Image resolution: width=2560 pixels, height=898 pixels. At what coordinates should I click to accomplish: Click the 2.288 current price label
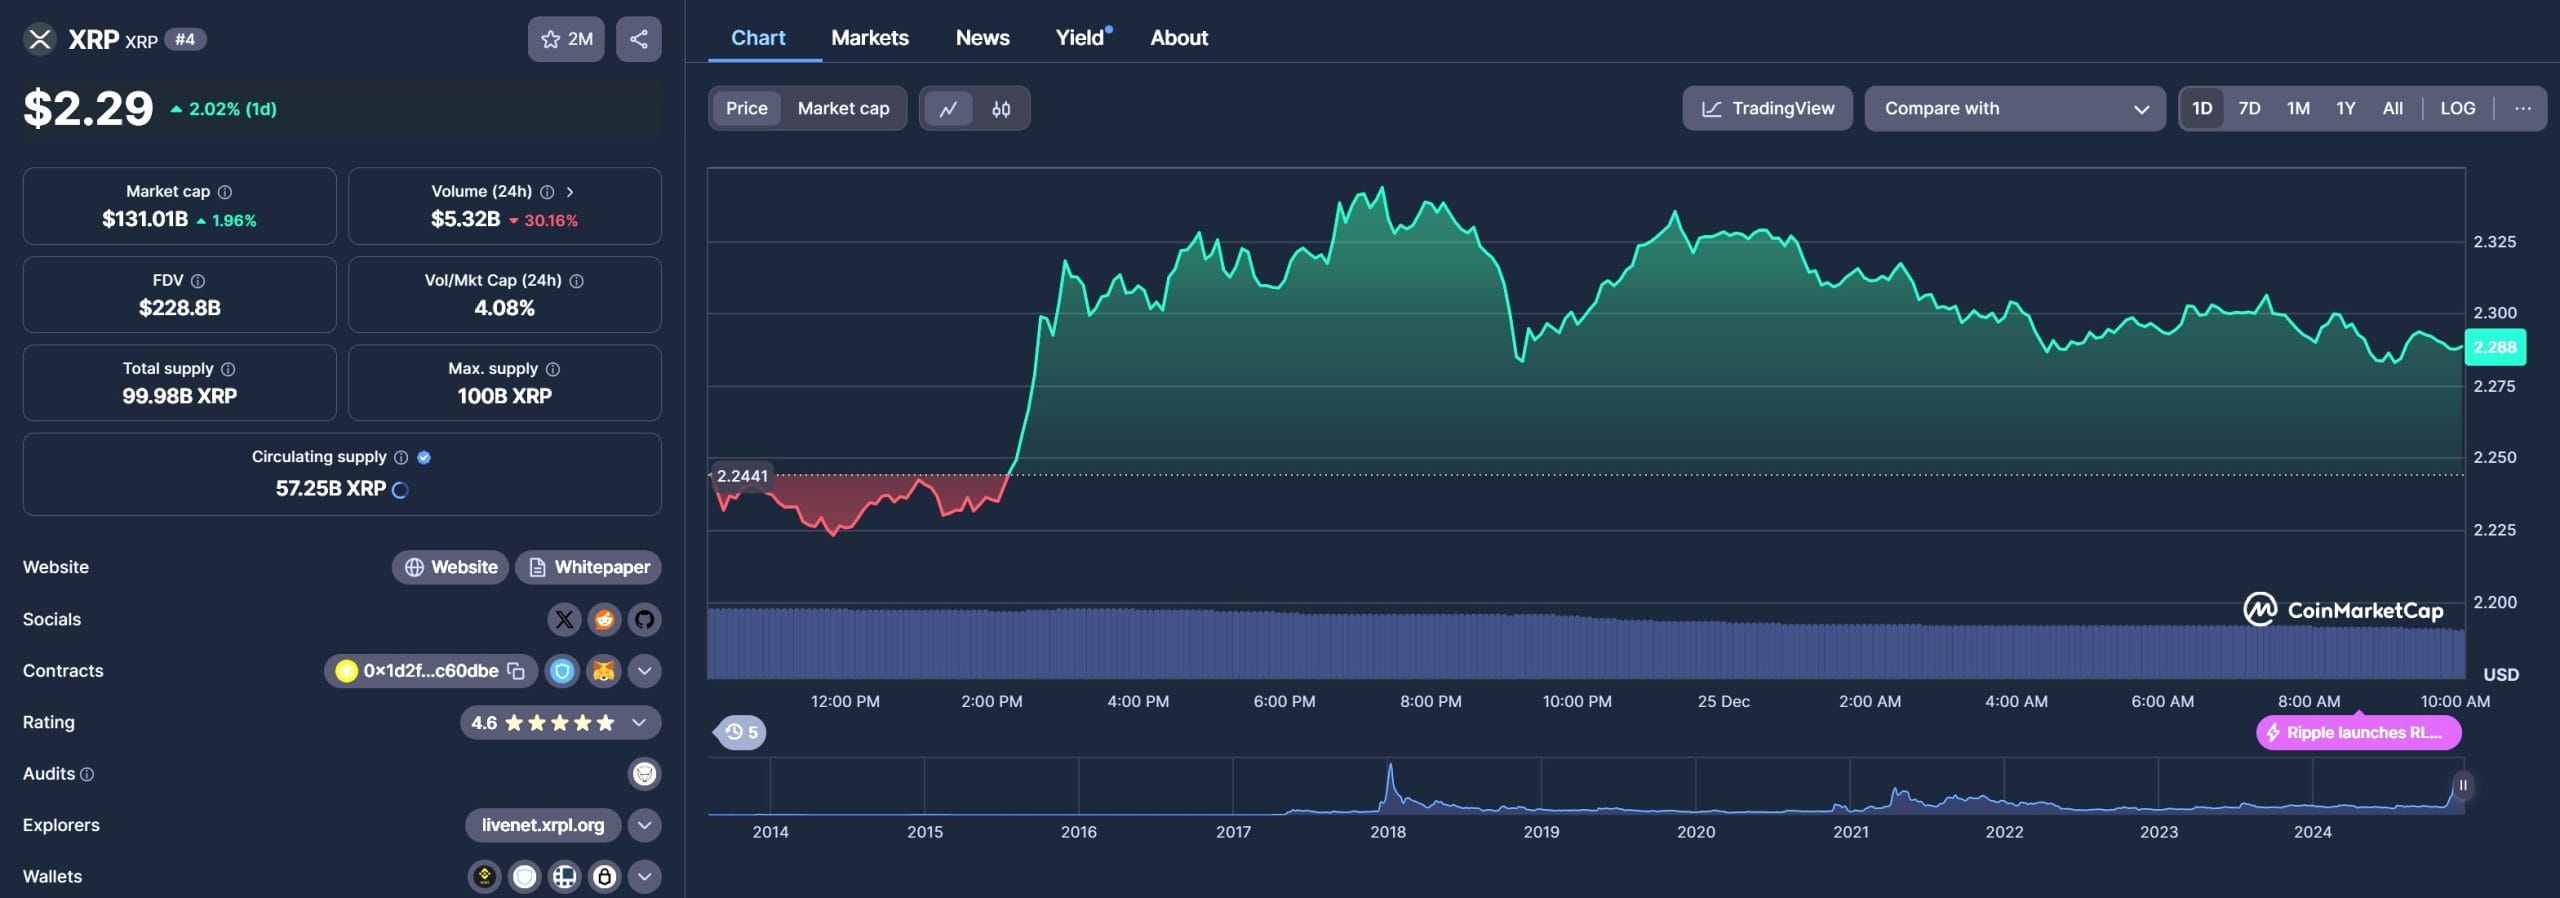coord(2494,348)
